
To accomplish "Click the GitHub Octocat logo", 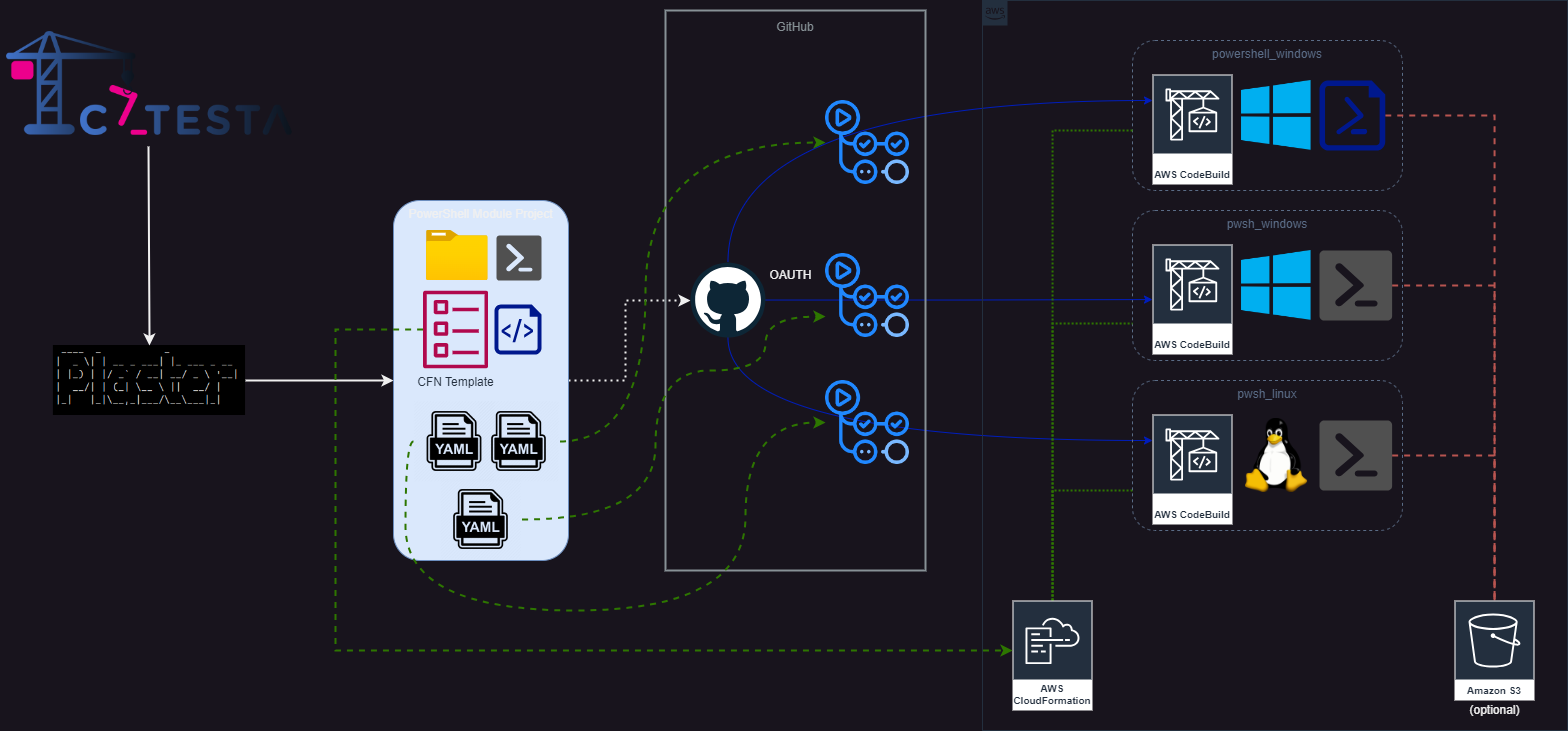I will (728, 299).
